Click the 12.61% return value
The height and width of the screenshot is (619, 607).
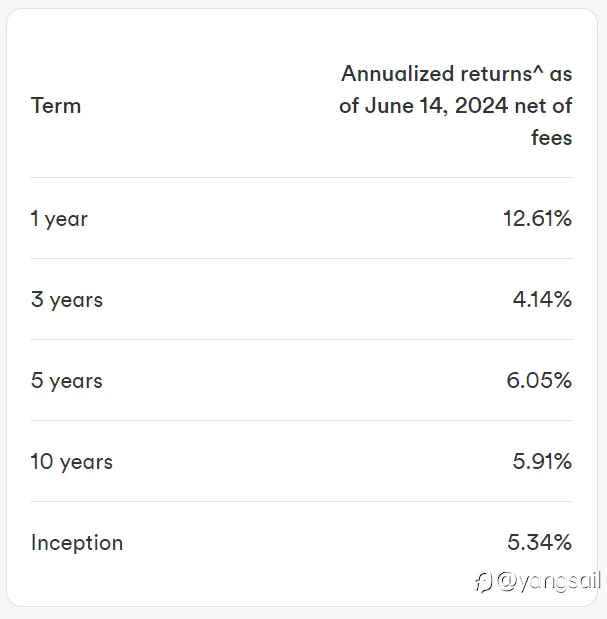537,218
